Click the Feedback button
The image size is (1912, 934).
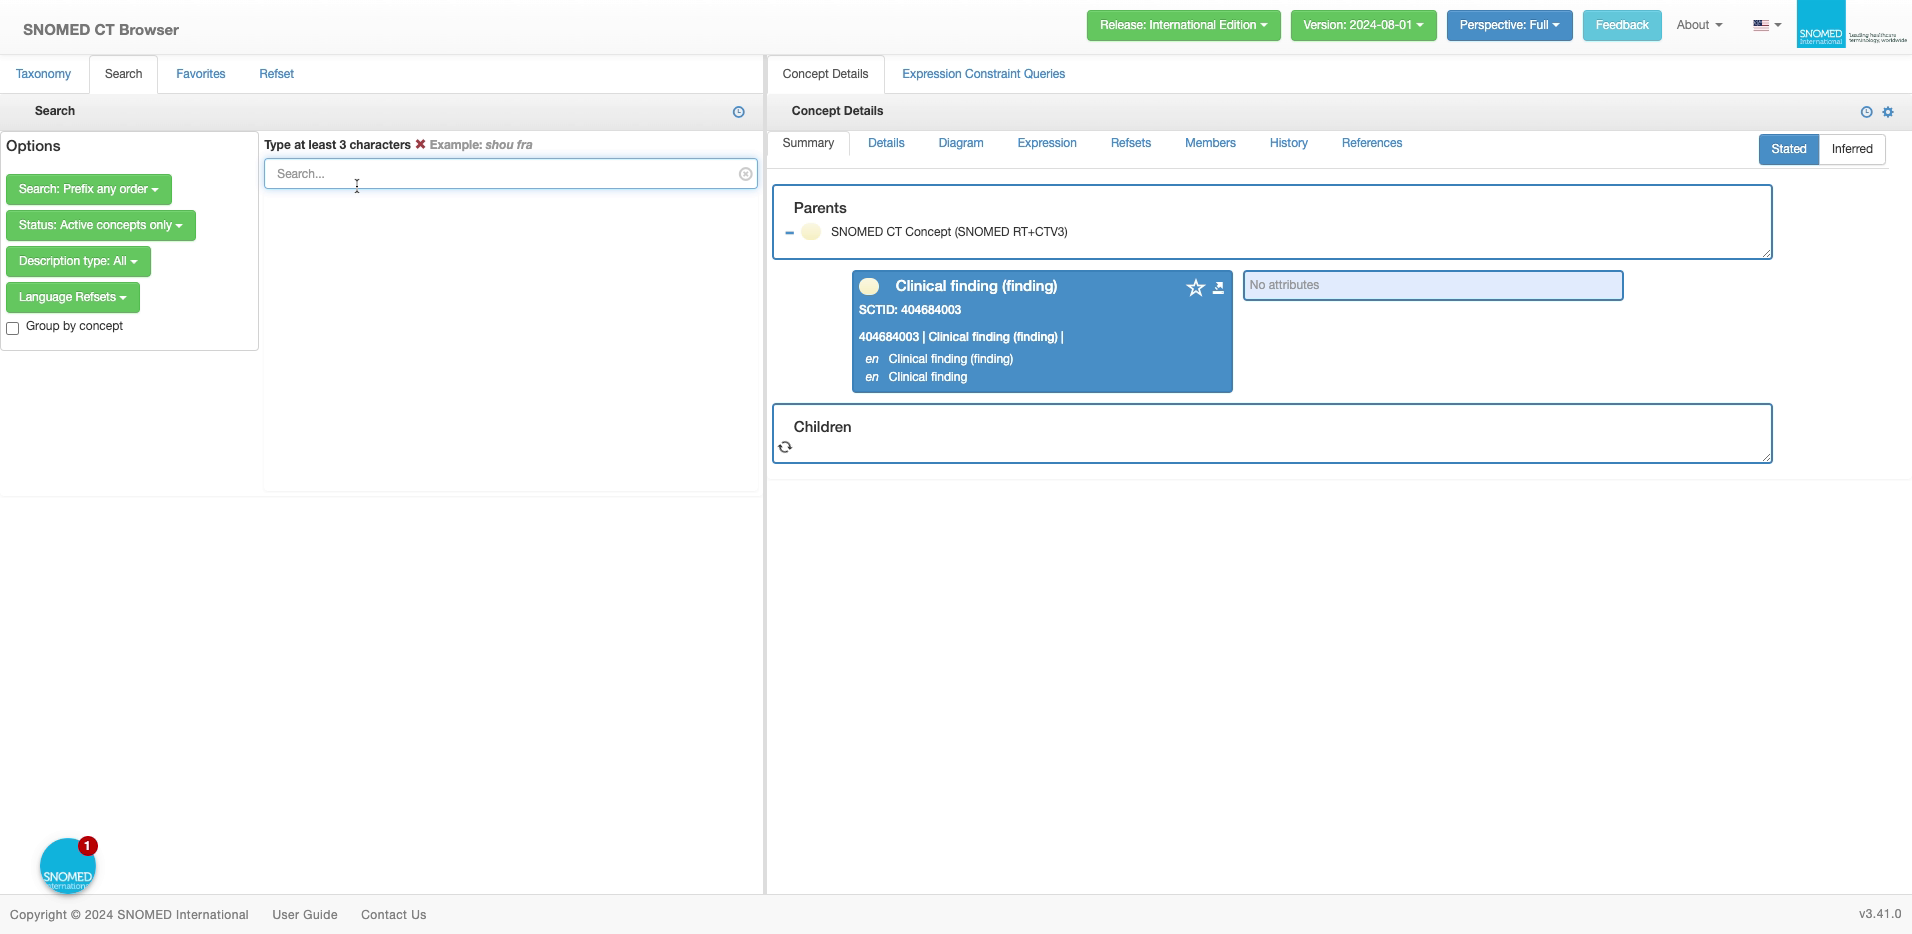pos(1621,25)
